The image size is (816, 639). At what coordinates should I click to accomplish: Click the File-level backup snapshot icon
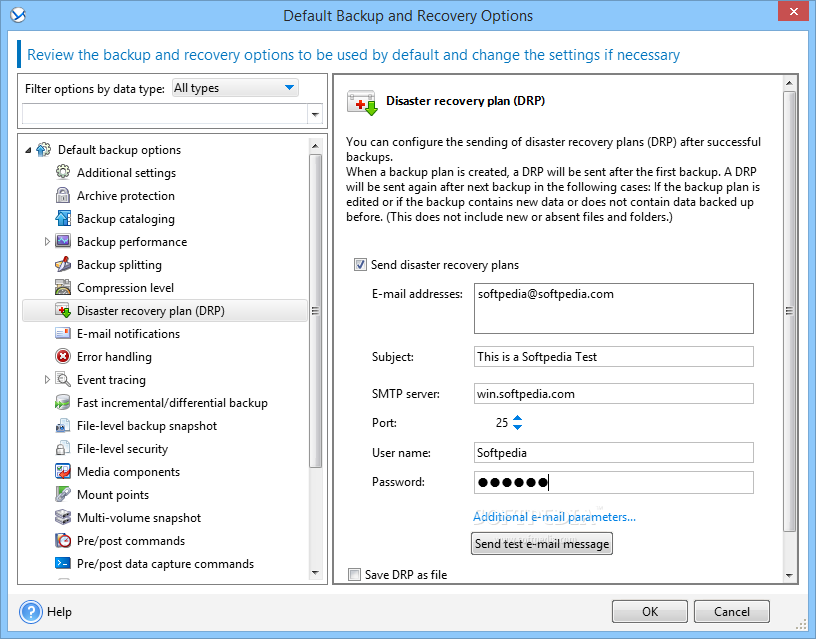tap(63, 425)
